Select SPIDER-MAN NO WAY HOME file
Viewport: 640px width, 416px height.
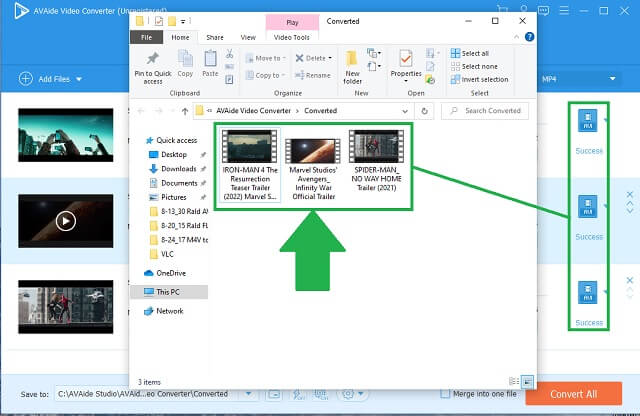[376, 160]
